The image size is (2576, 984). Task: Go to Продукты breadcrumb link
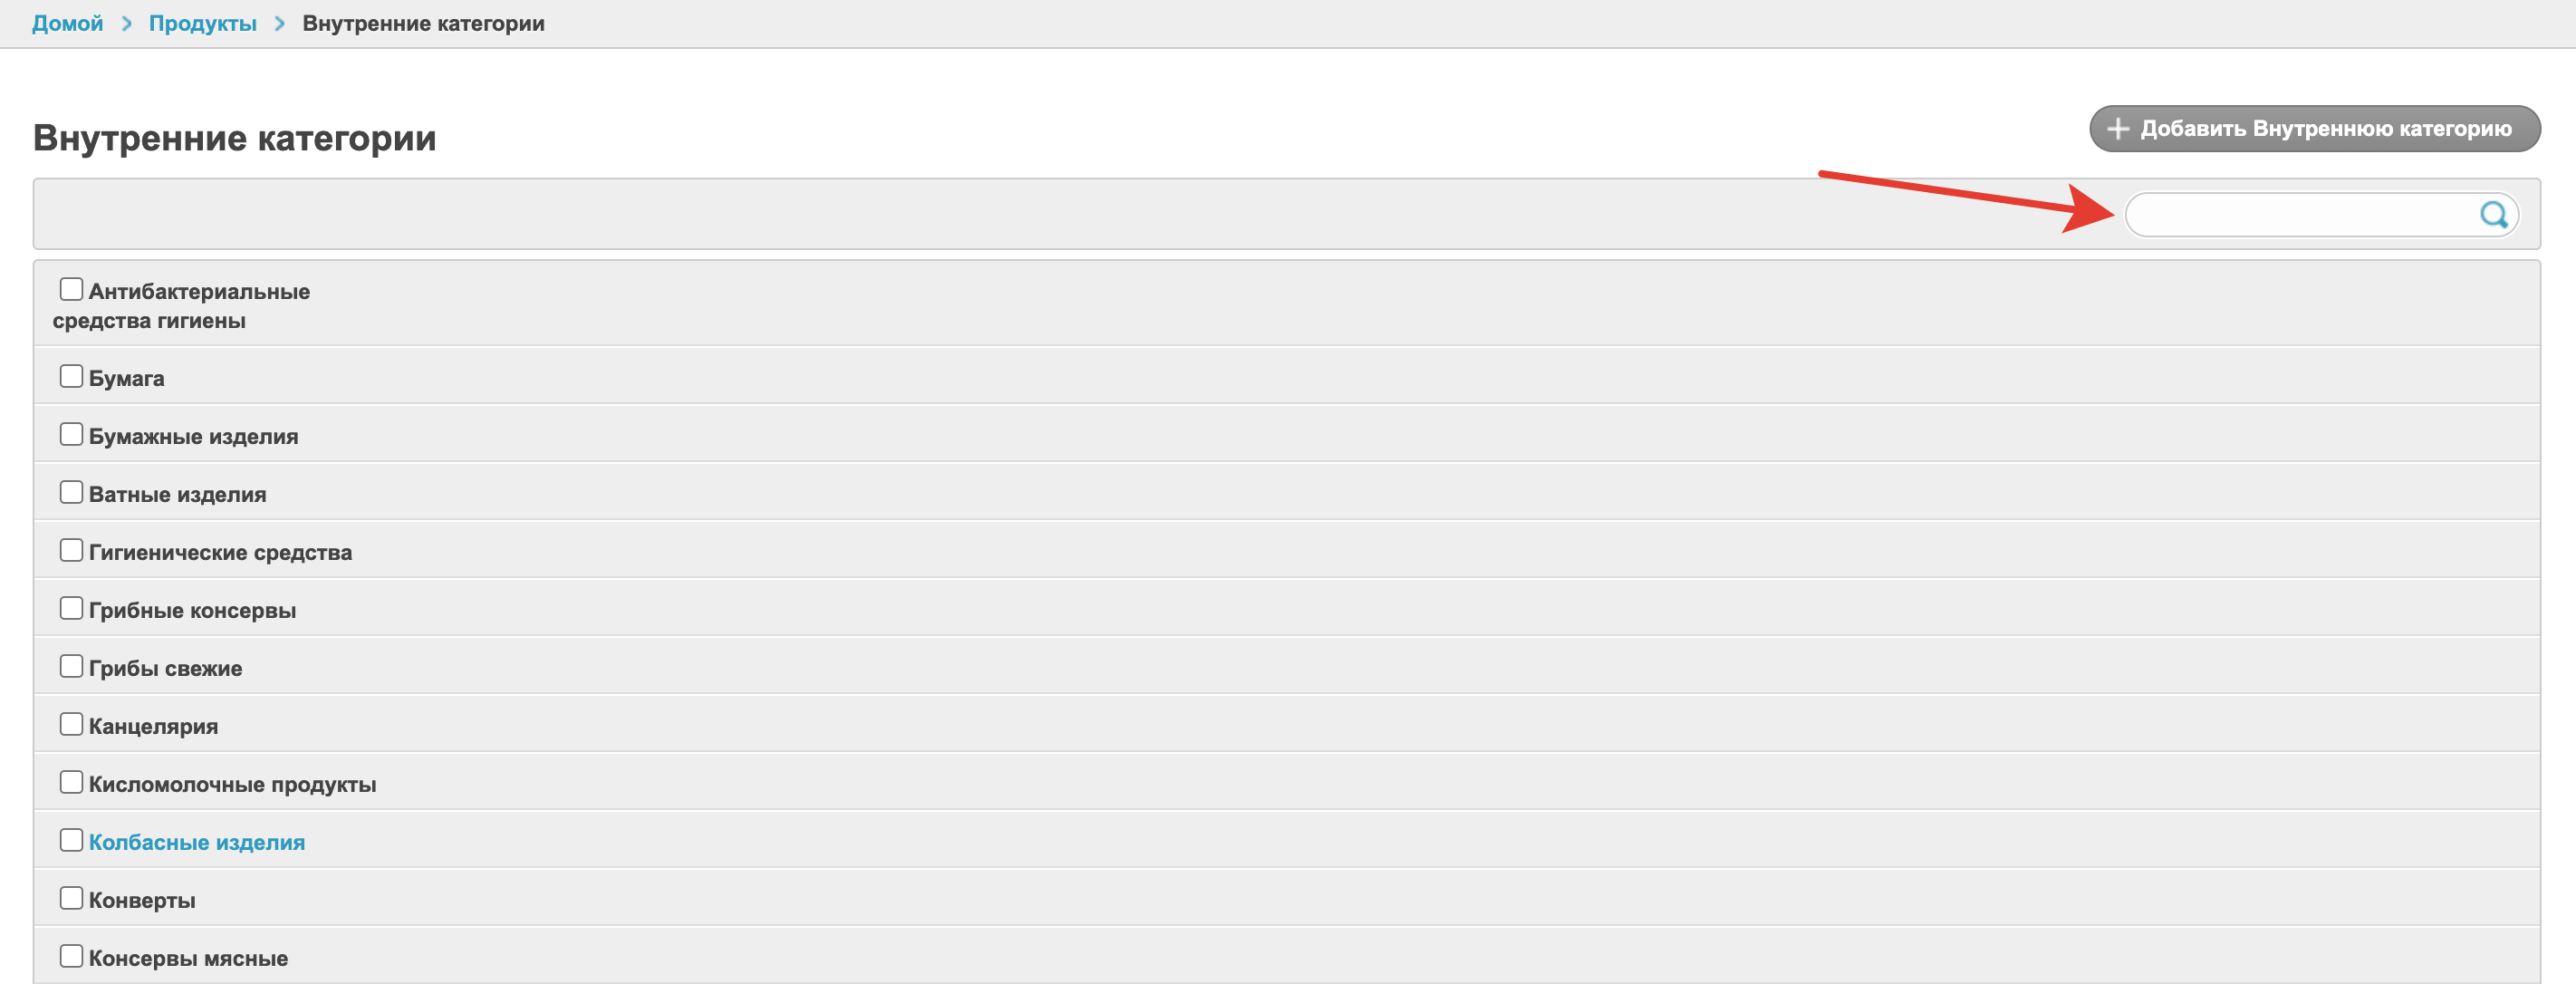tap(202, 23)
